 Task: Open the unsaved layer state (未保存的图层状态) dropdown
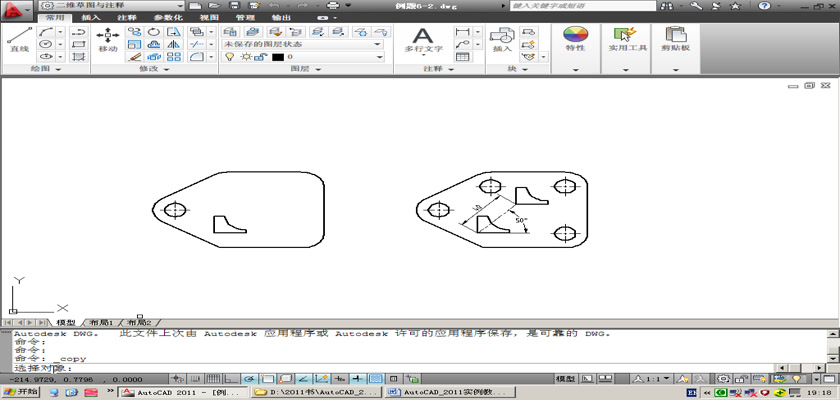pos(302,44)
